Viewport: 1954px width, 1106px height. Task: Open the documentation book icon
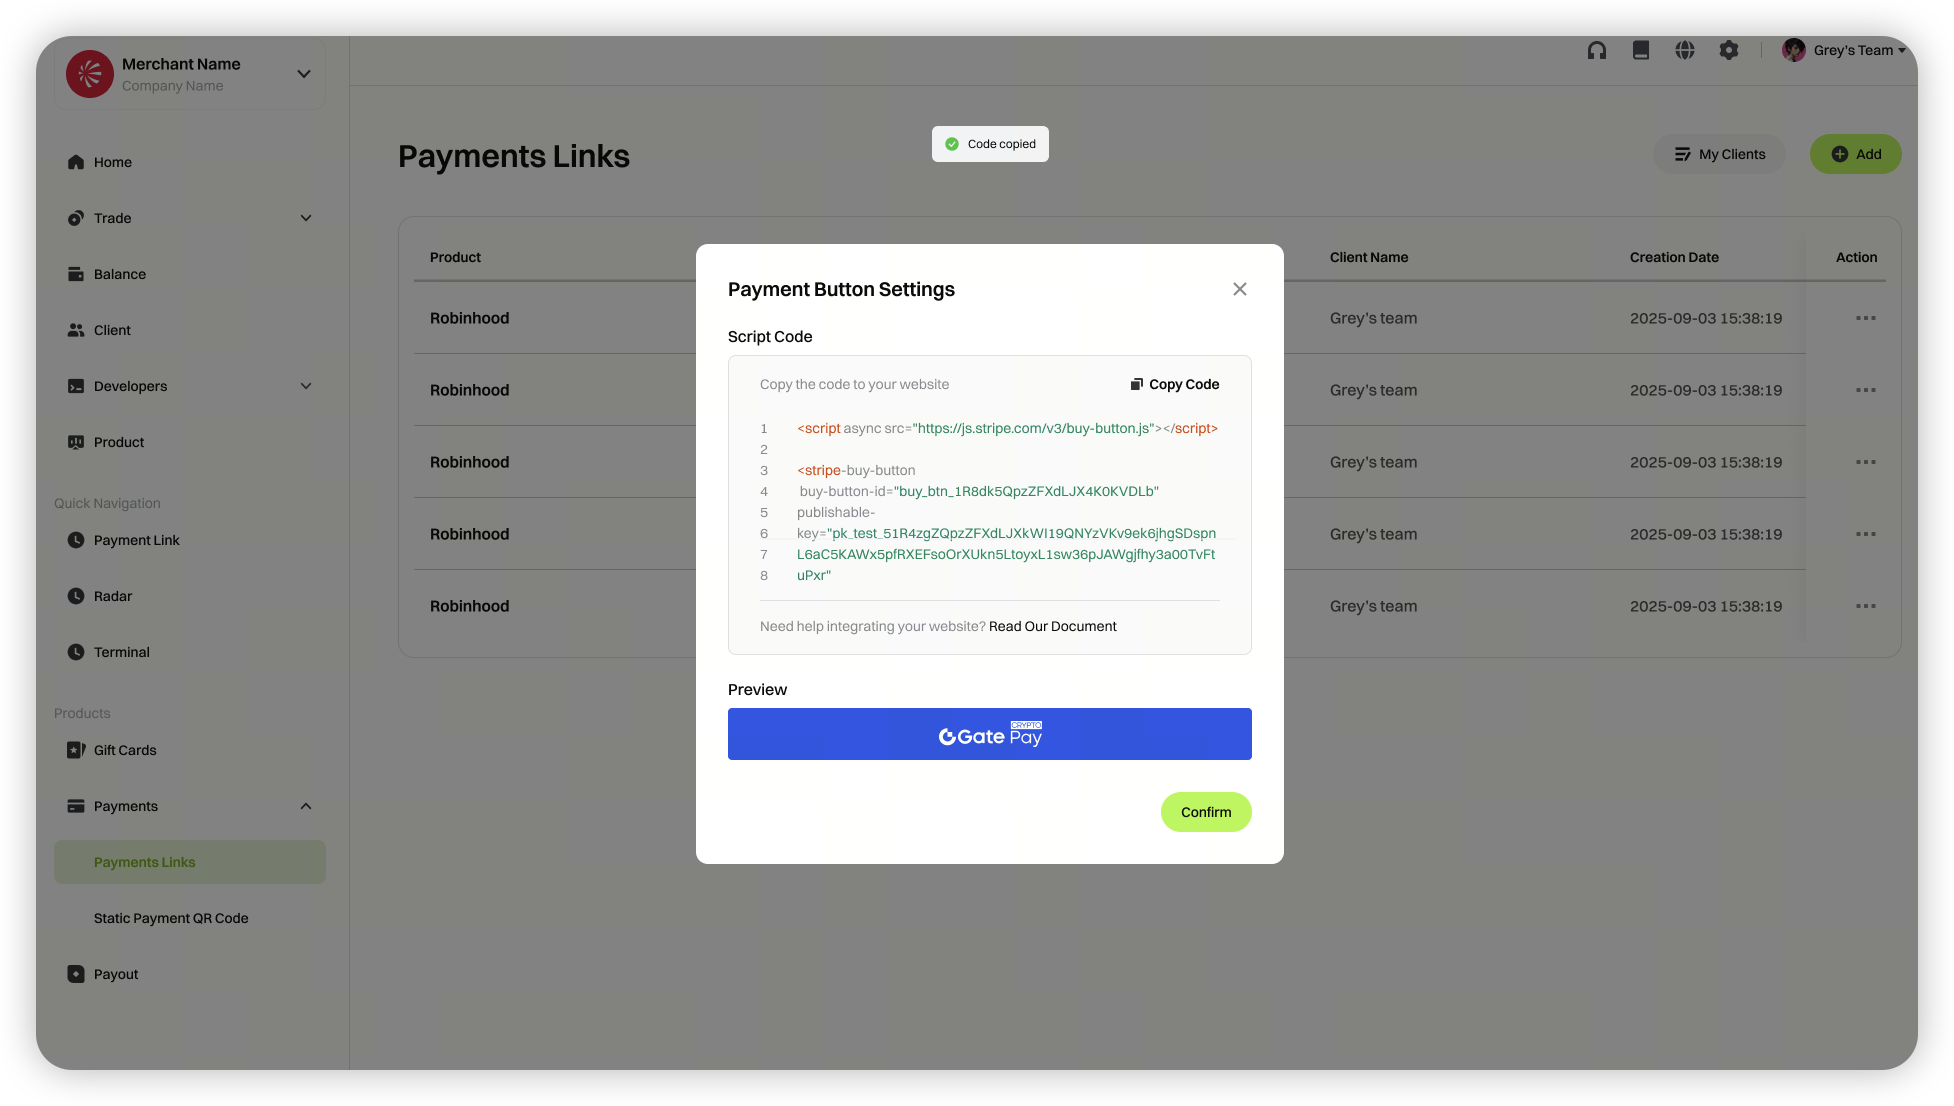(1641, 50)
